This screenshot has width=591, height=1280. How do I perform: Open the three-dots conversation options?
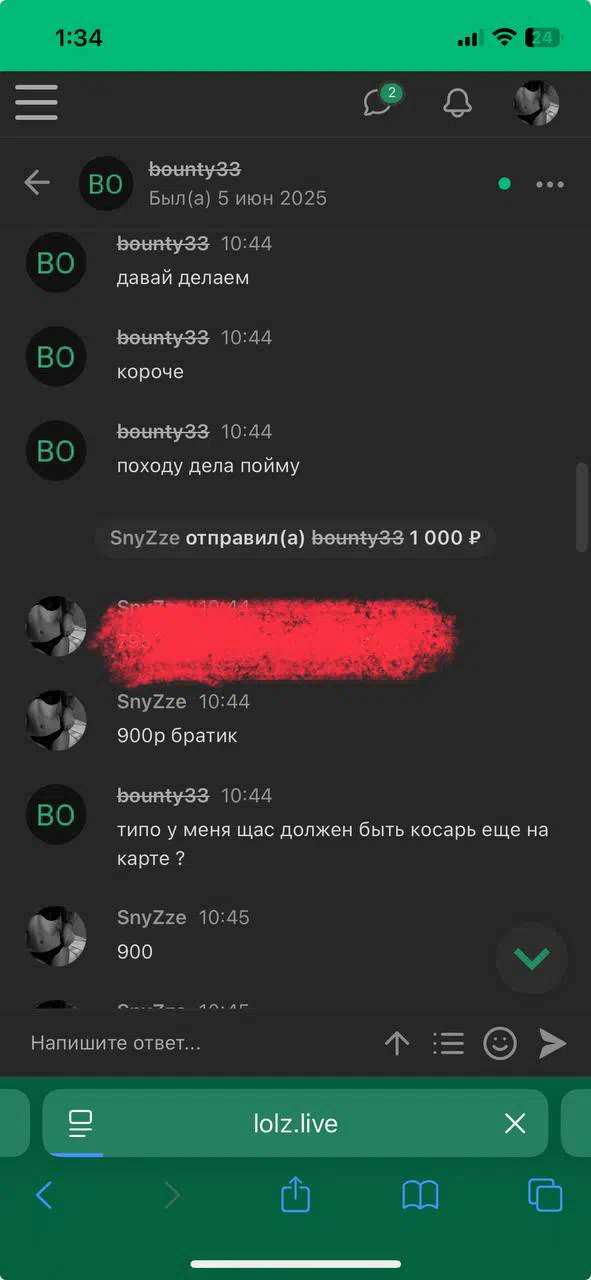pyautogui.click(x=550, y=184)
